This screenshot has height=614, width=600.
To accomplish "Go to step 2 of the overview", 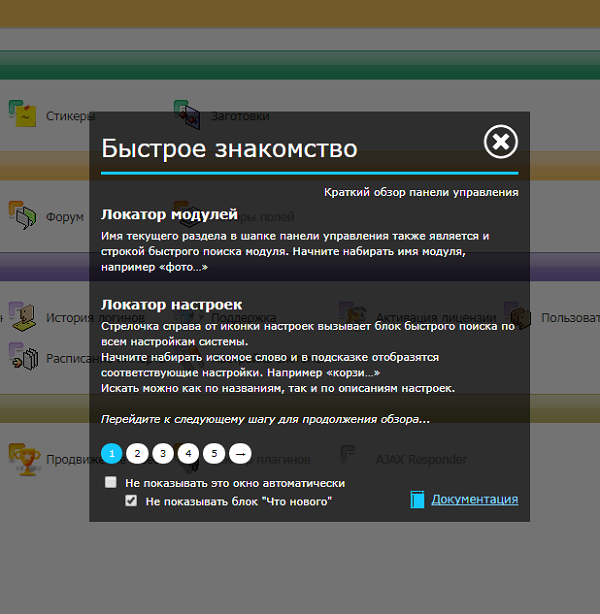I will click(137, 453).
